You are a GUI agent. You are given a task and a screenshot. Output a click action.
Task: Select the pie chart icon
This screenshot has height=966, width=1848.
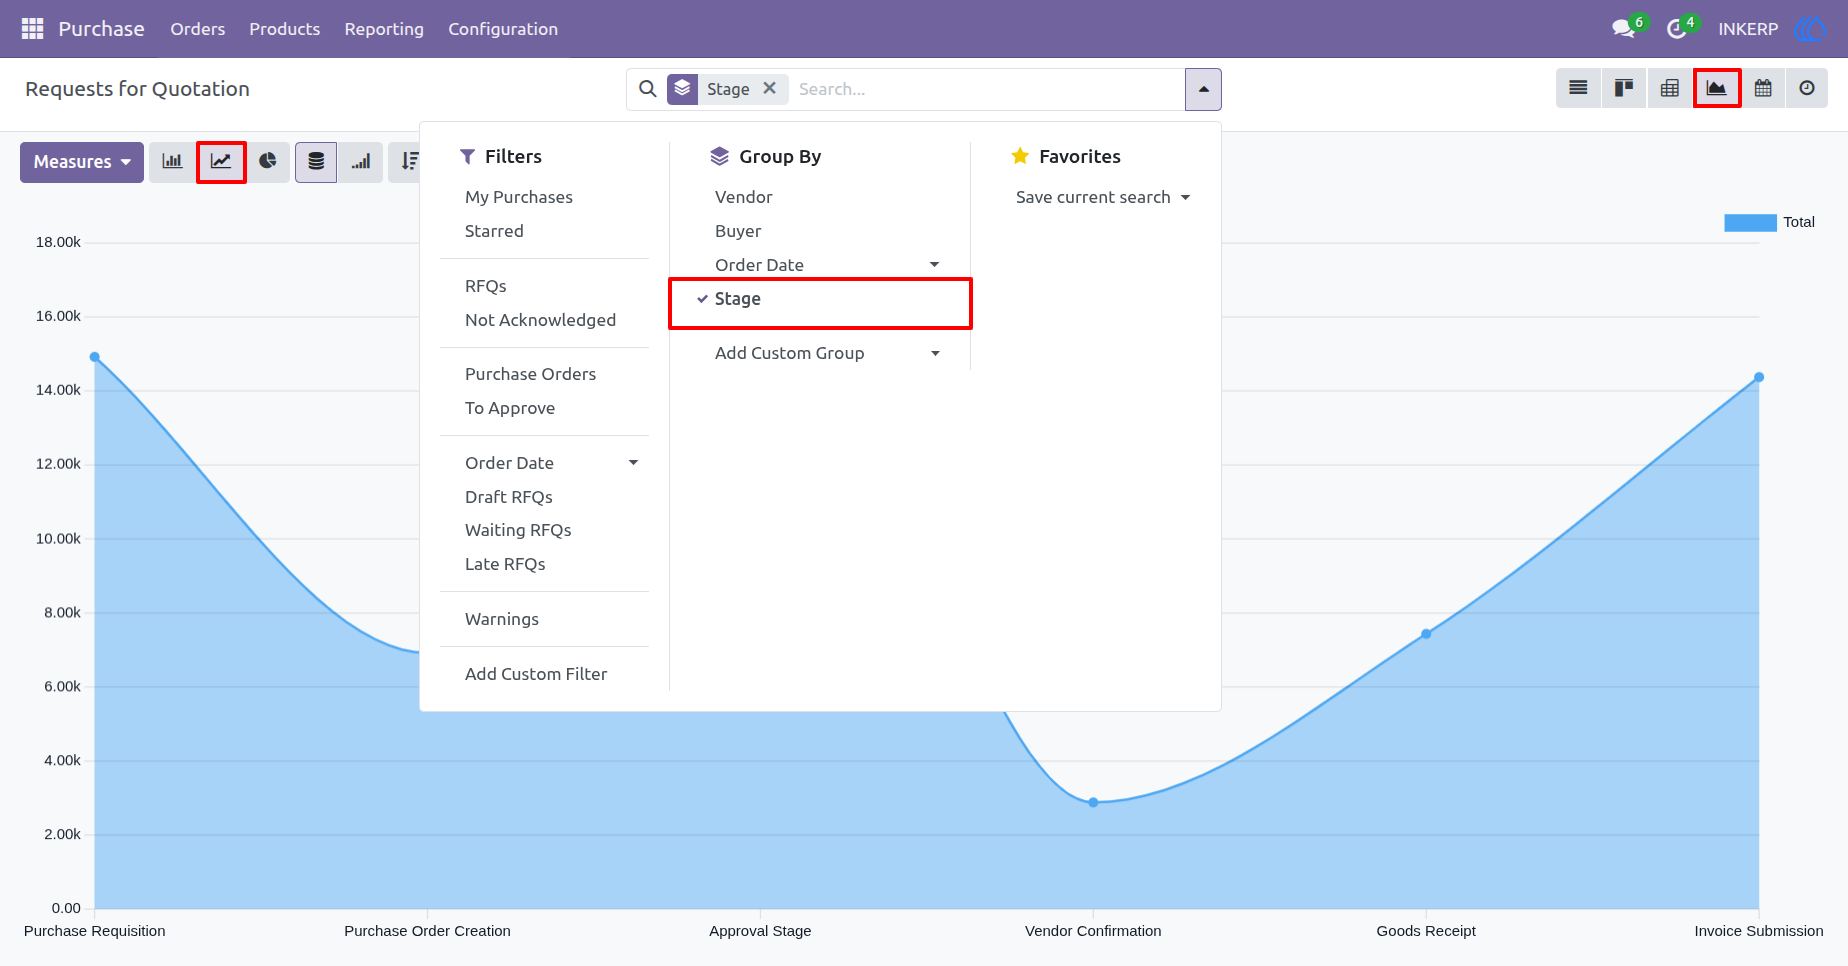pyautogui.click(x=267, y=162)
